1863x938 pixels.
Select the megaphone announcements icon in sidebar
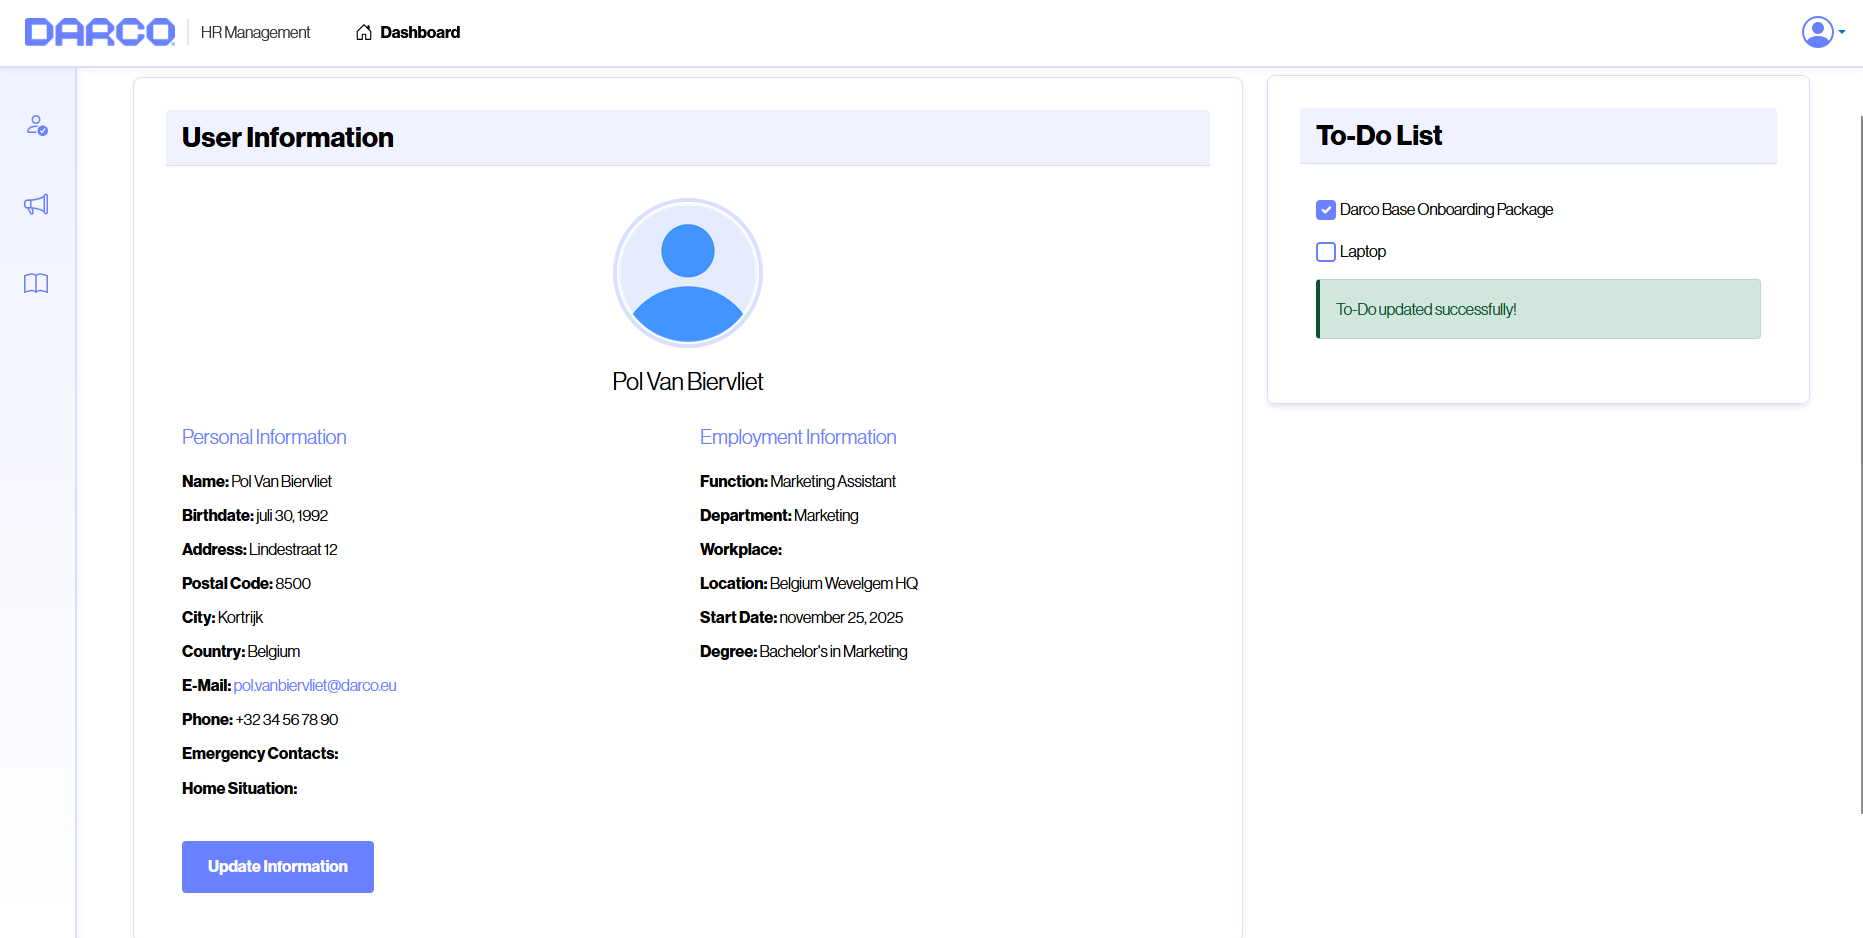[x=36, y=204]
